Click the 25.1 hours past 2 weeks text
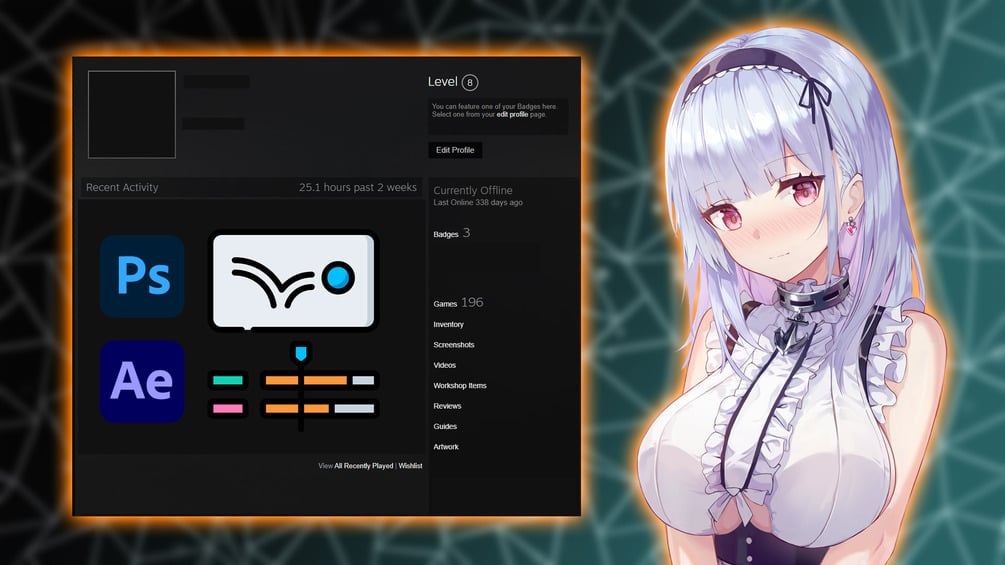This screenshot has height=565, width=1005. click(x=358, y=187)
